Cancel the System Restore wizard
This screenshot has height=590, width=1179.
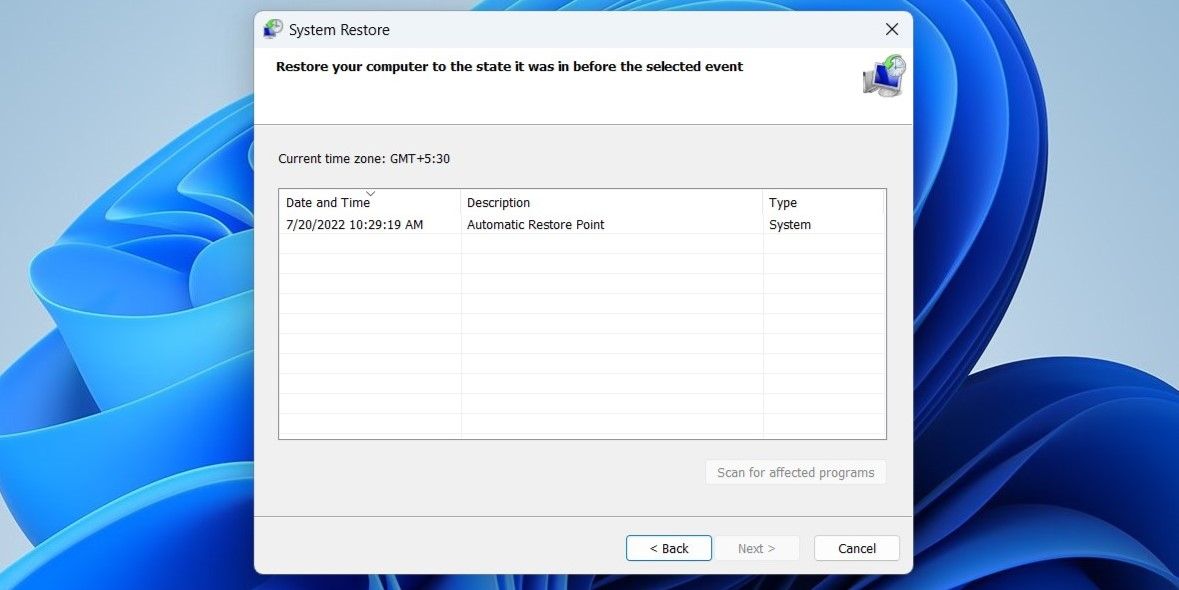pyautogui.click(x=856, y=549)
